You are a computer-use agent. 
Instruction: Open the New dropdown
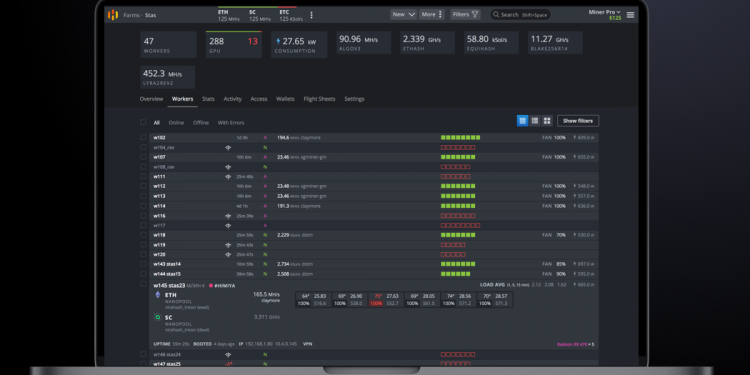coord(403,14)
